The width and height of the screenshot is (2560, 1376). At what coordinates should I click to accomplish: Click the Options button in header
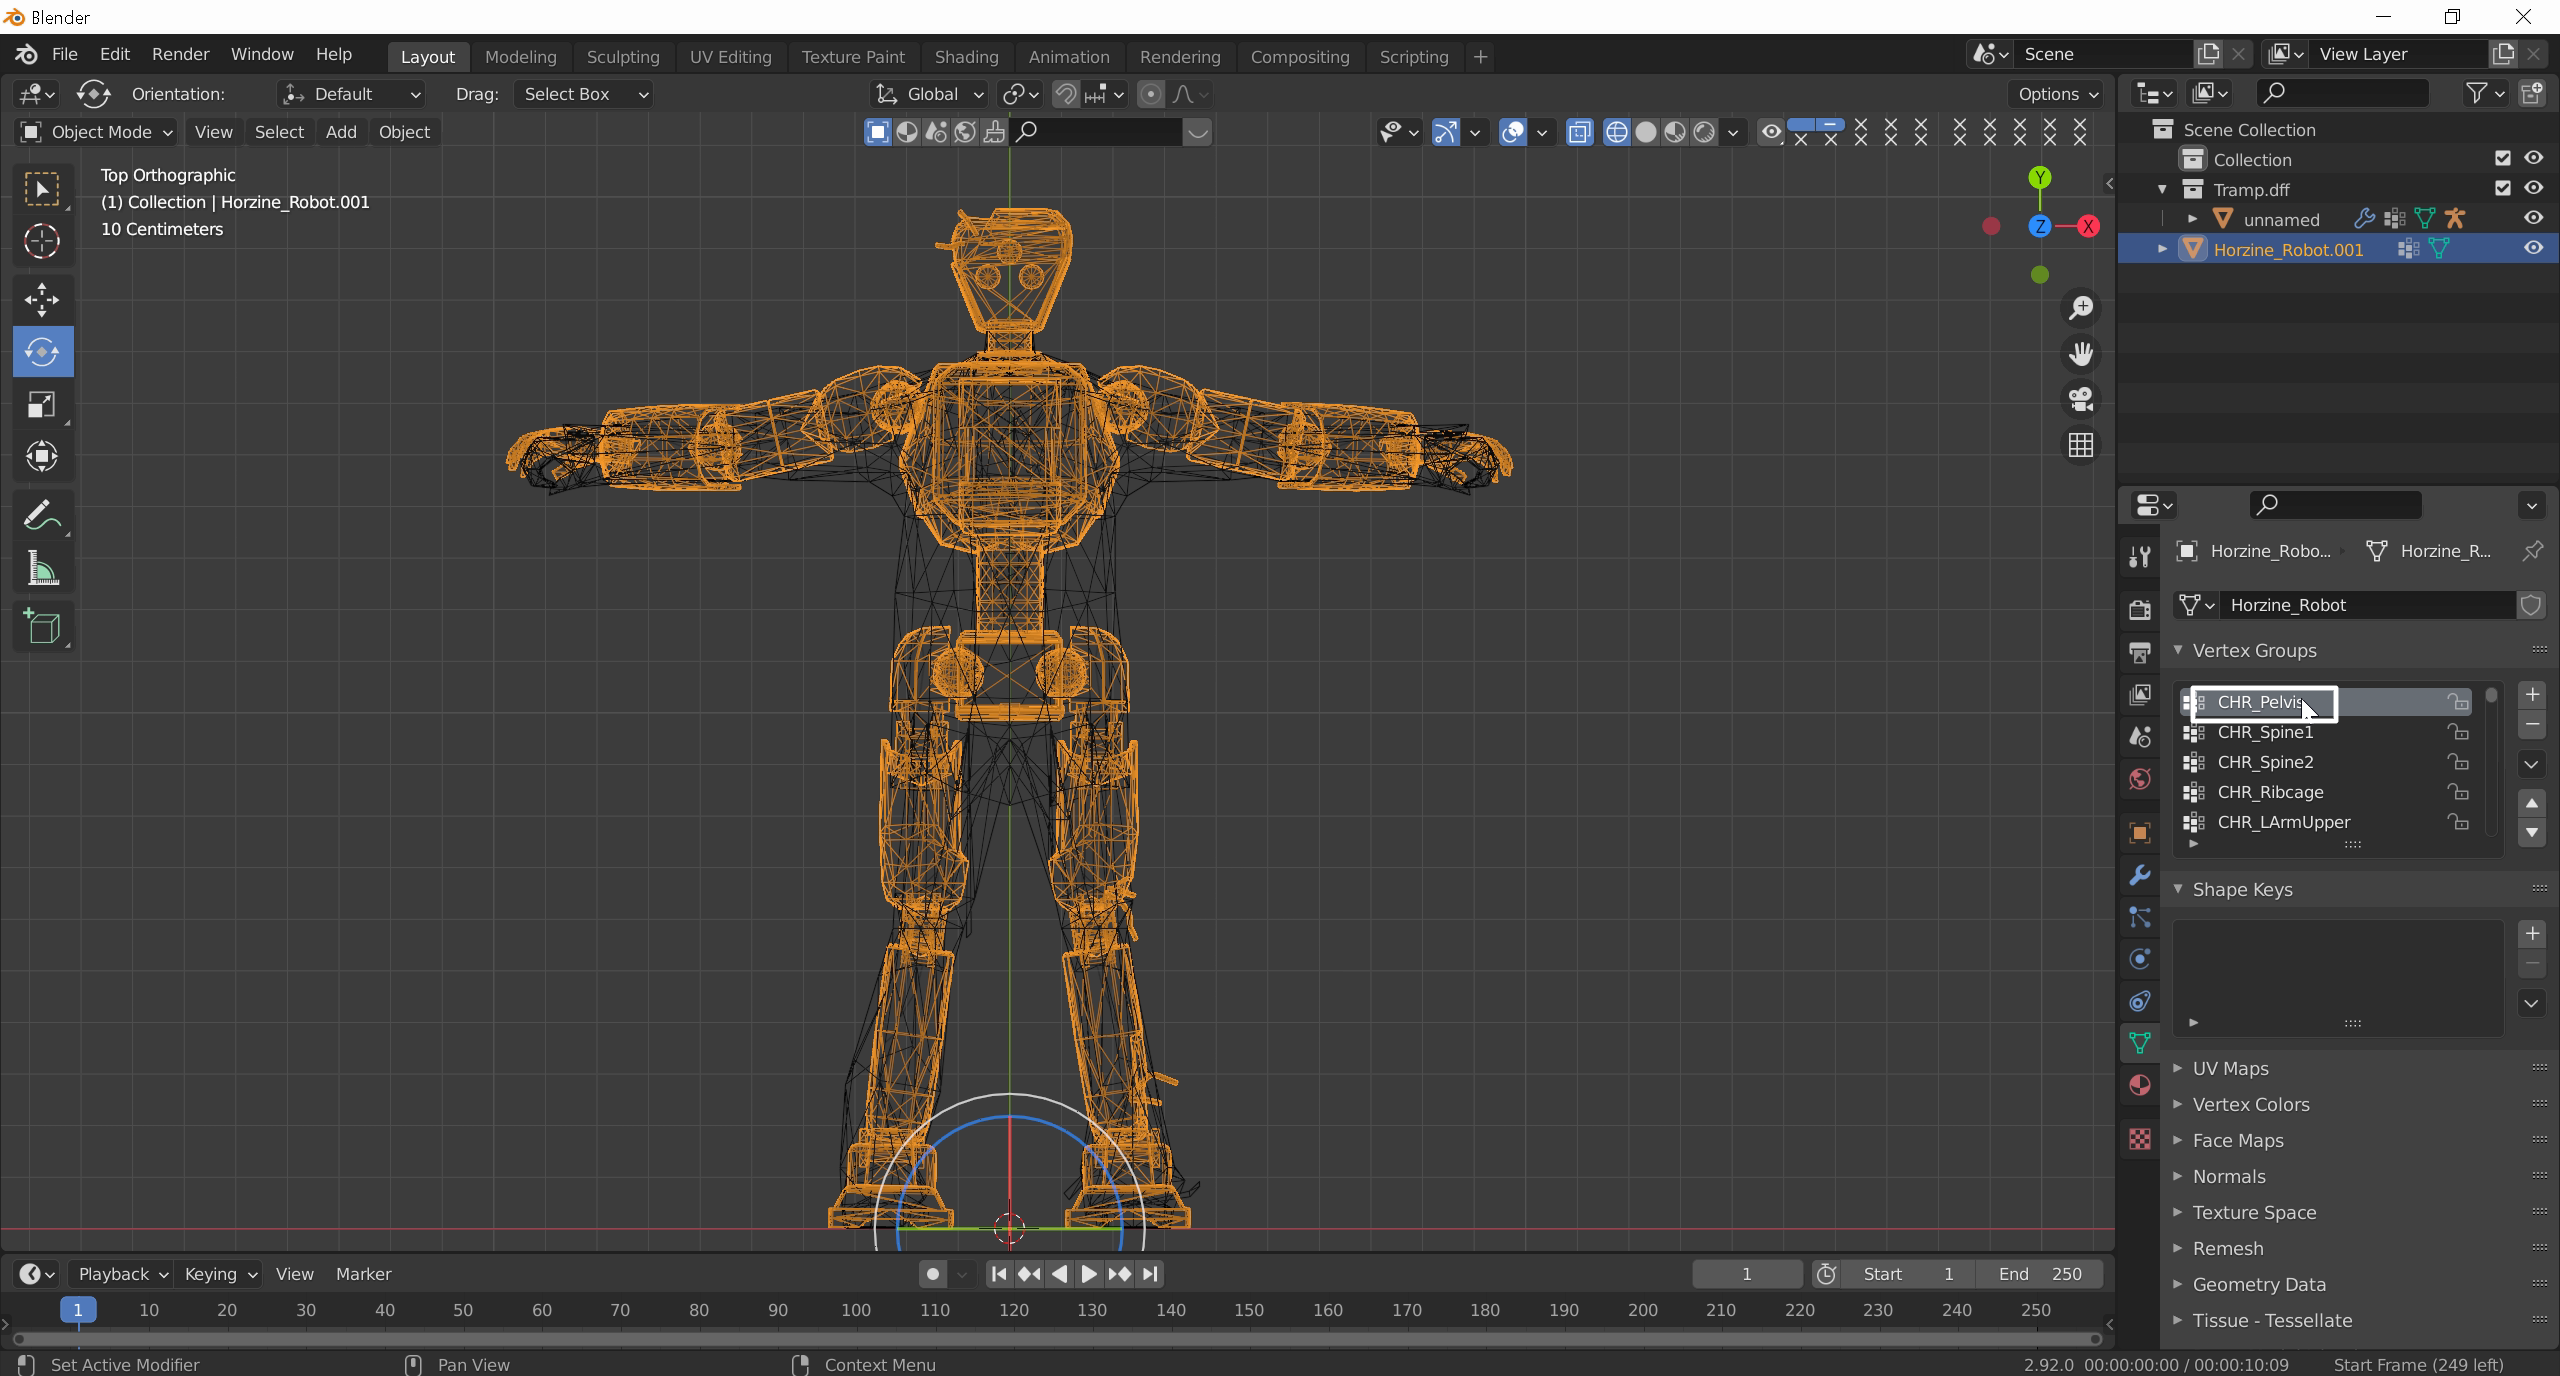[2056, 94]
